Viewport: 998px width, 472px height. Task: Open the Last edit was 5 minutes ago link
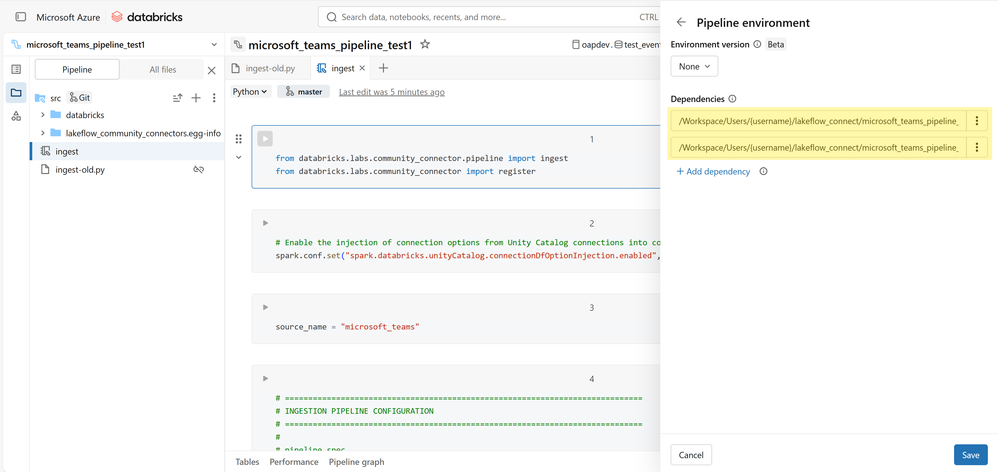pyautogui.click(x=391, y=92)
